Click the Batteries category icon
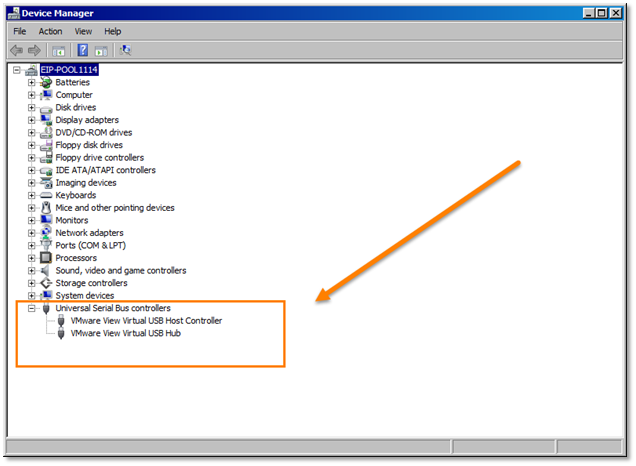The height and width of the screenshot is (466, 636). [x=46, y=83]
